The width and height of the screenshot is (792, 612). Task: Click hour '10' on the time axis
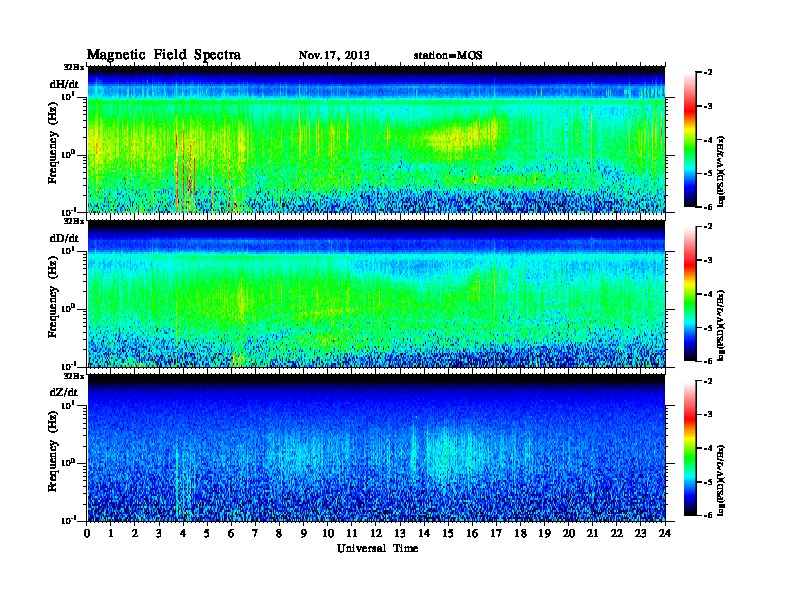point(328,533)
